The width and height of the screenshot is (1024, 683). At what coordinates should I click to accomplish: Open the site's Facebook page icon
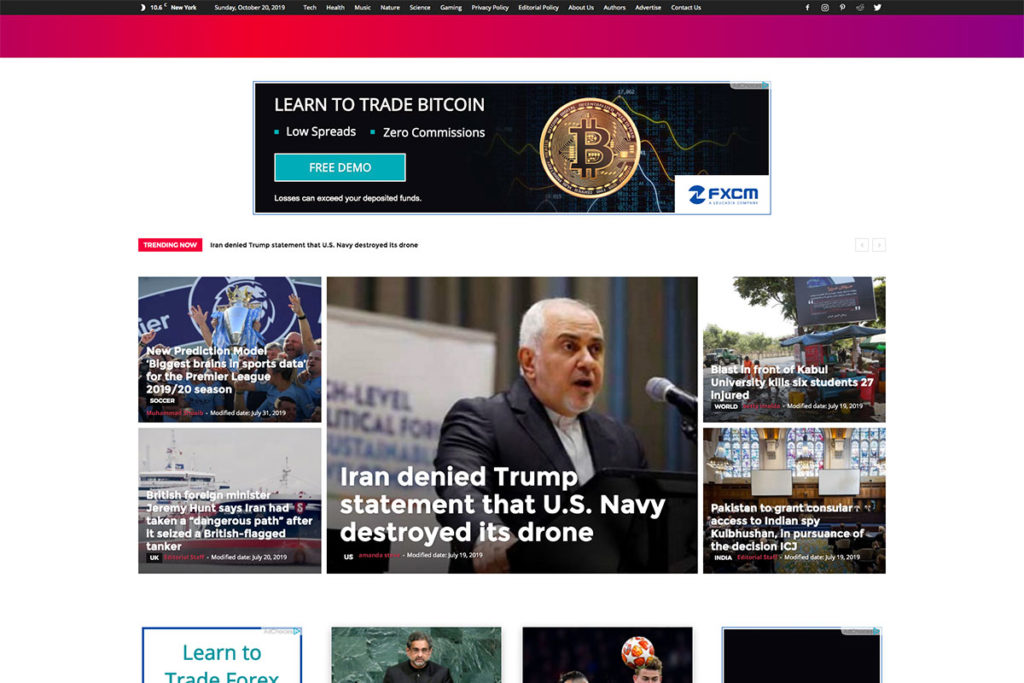coord(807,7)
